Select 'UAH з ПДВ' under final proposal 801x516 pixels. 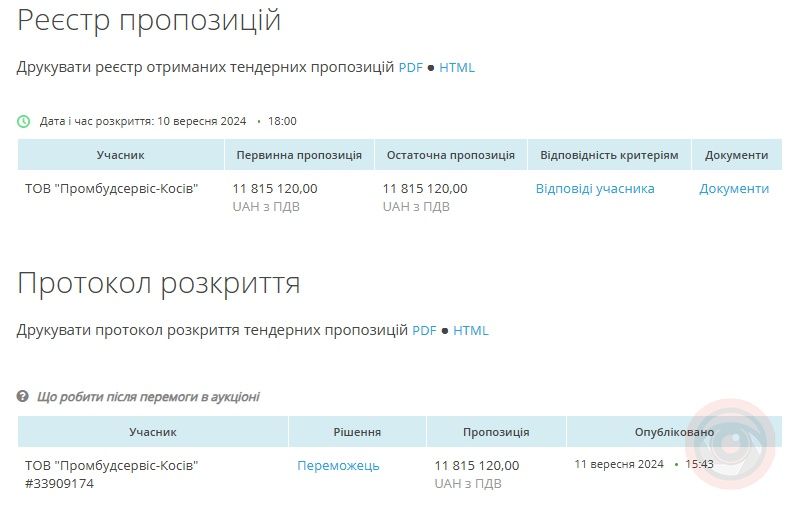pyautogui.click(x=416, y=206)
